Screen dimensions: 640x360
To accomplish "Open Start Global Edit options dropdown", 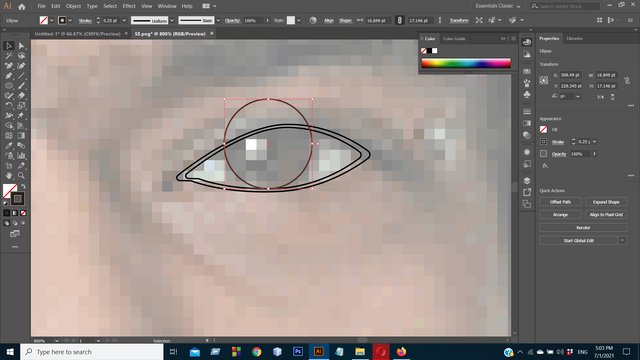I will 622,240.
